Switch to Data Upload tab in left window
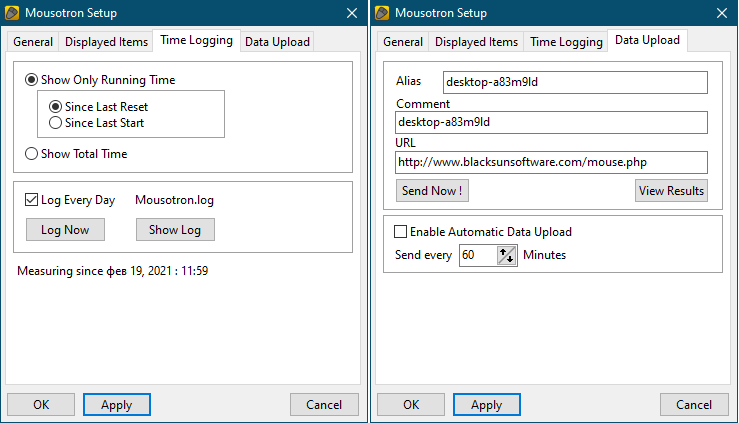Screen dimensions: 739x423 pyautogui.click(x=277, y=41)
